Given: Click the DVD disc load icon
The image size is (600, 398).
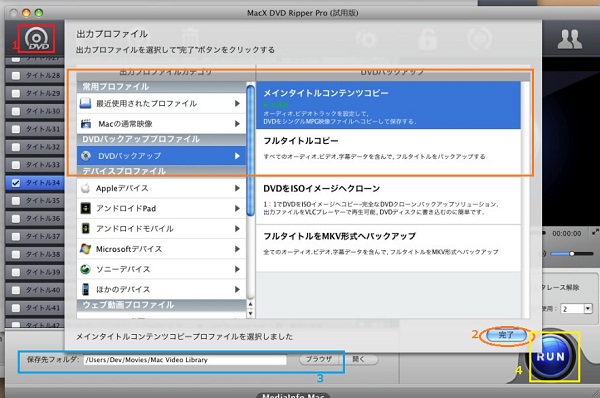Looking at the screenshot, I should coord(37,39).
